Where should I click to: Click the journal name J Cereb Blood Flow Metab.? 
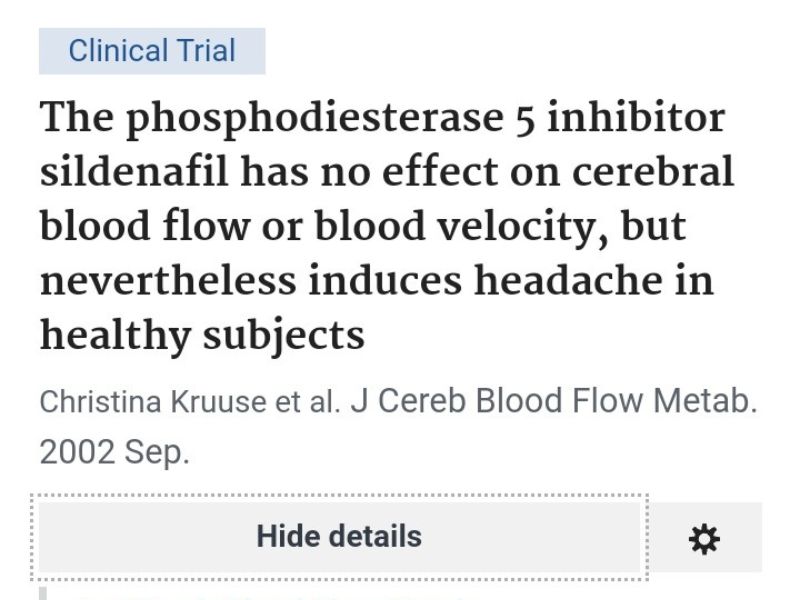point(554,401)
